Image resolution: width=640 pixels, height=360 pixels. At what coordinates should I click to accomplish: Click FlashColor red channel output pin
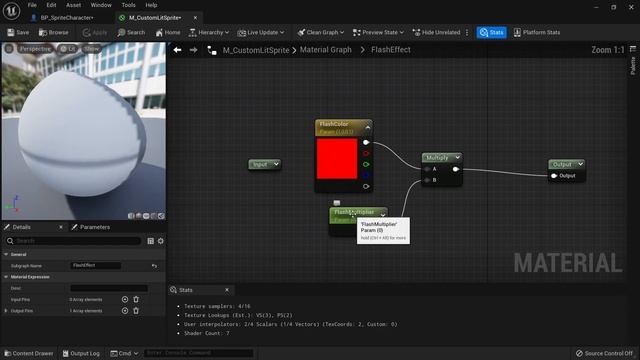click(x=366, y=153)
